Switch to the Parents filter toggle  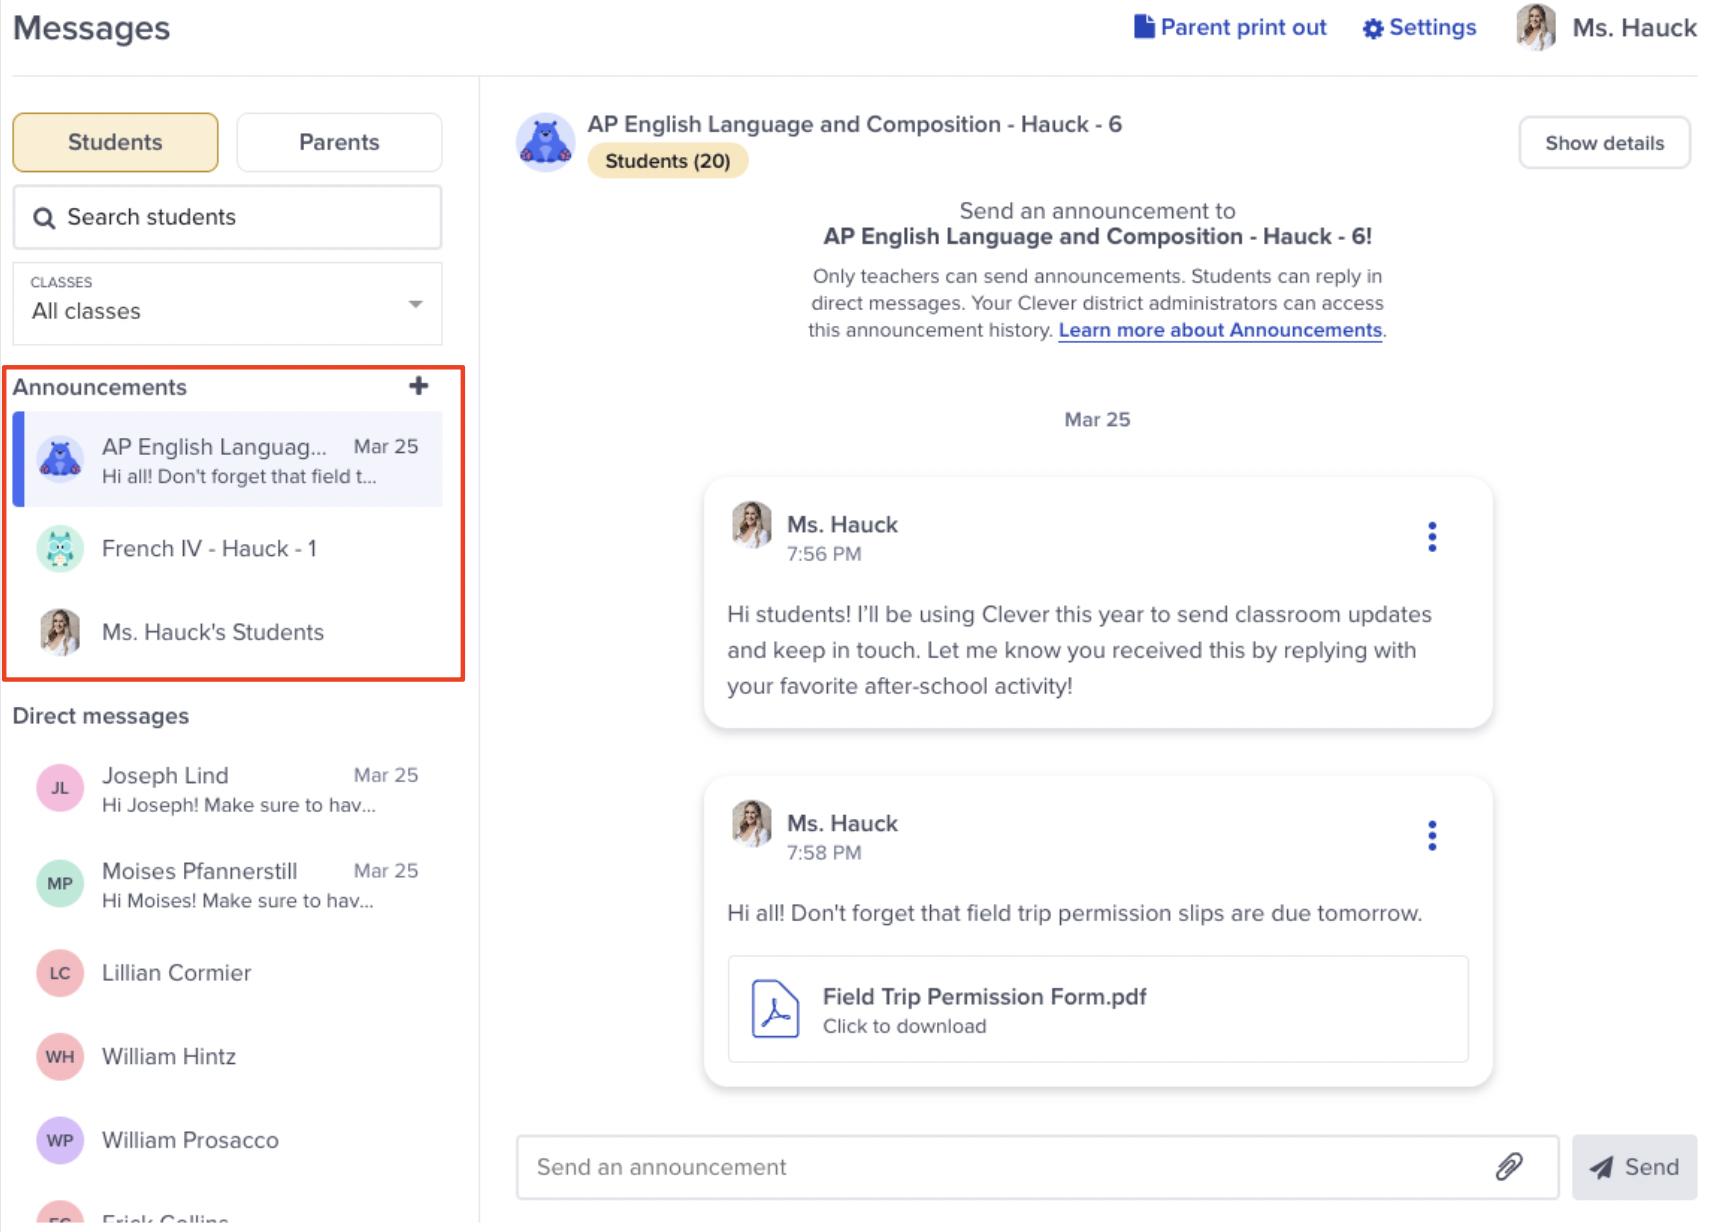click(338, 142)
